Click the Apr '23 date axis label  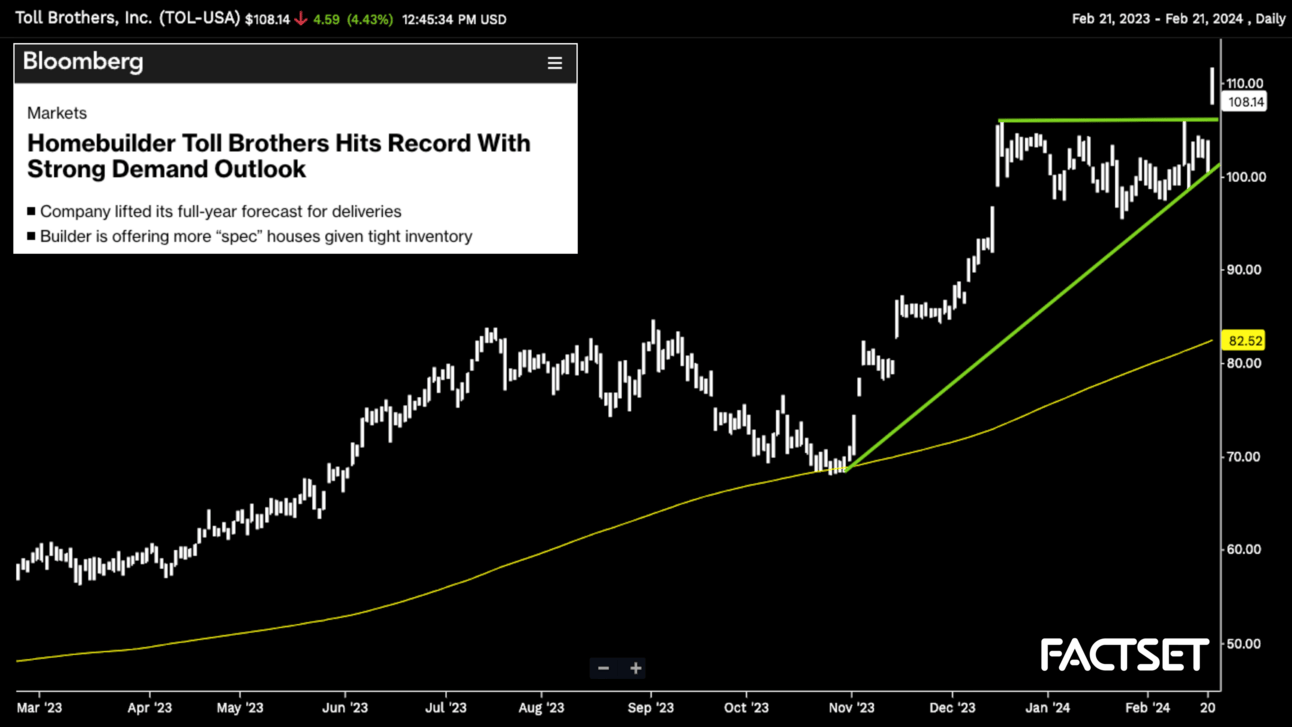tap(149, 708)
